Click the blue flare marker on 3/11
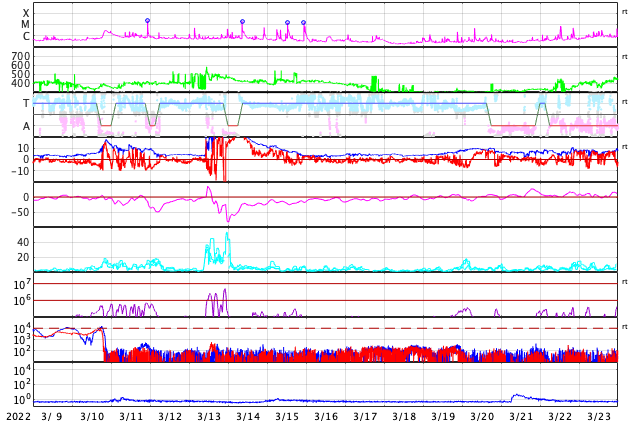 coord(148,21)
